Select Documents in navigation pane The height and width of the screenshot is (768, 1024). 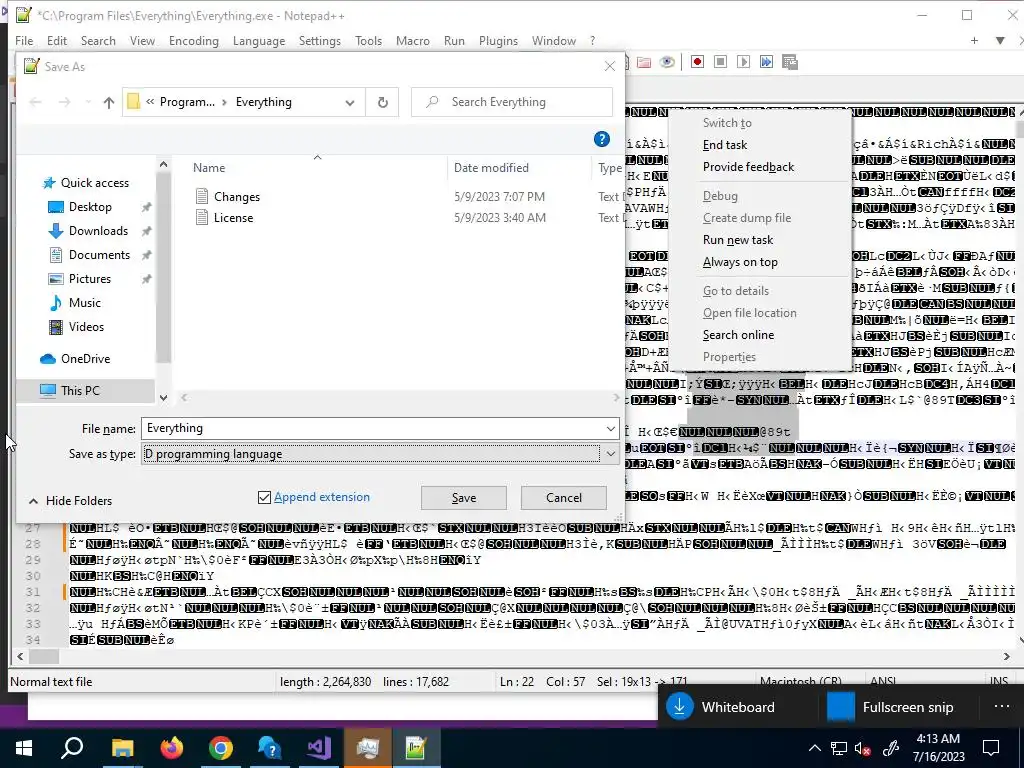tap(99, 255)
